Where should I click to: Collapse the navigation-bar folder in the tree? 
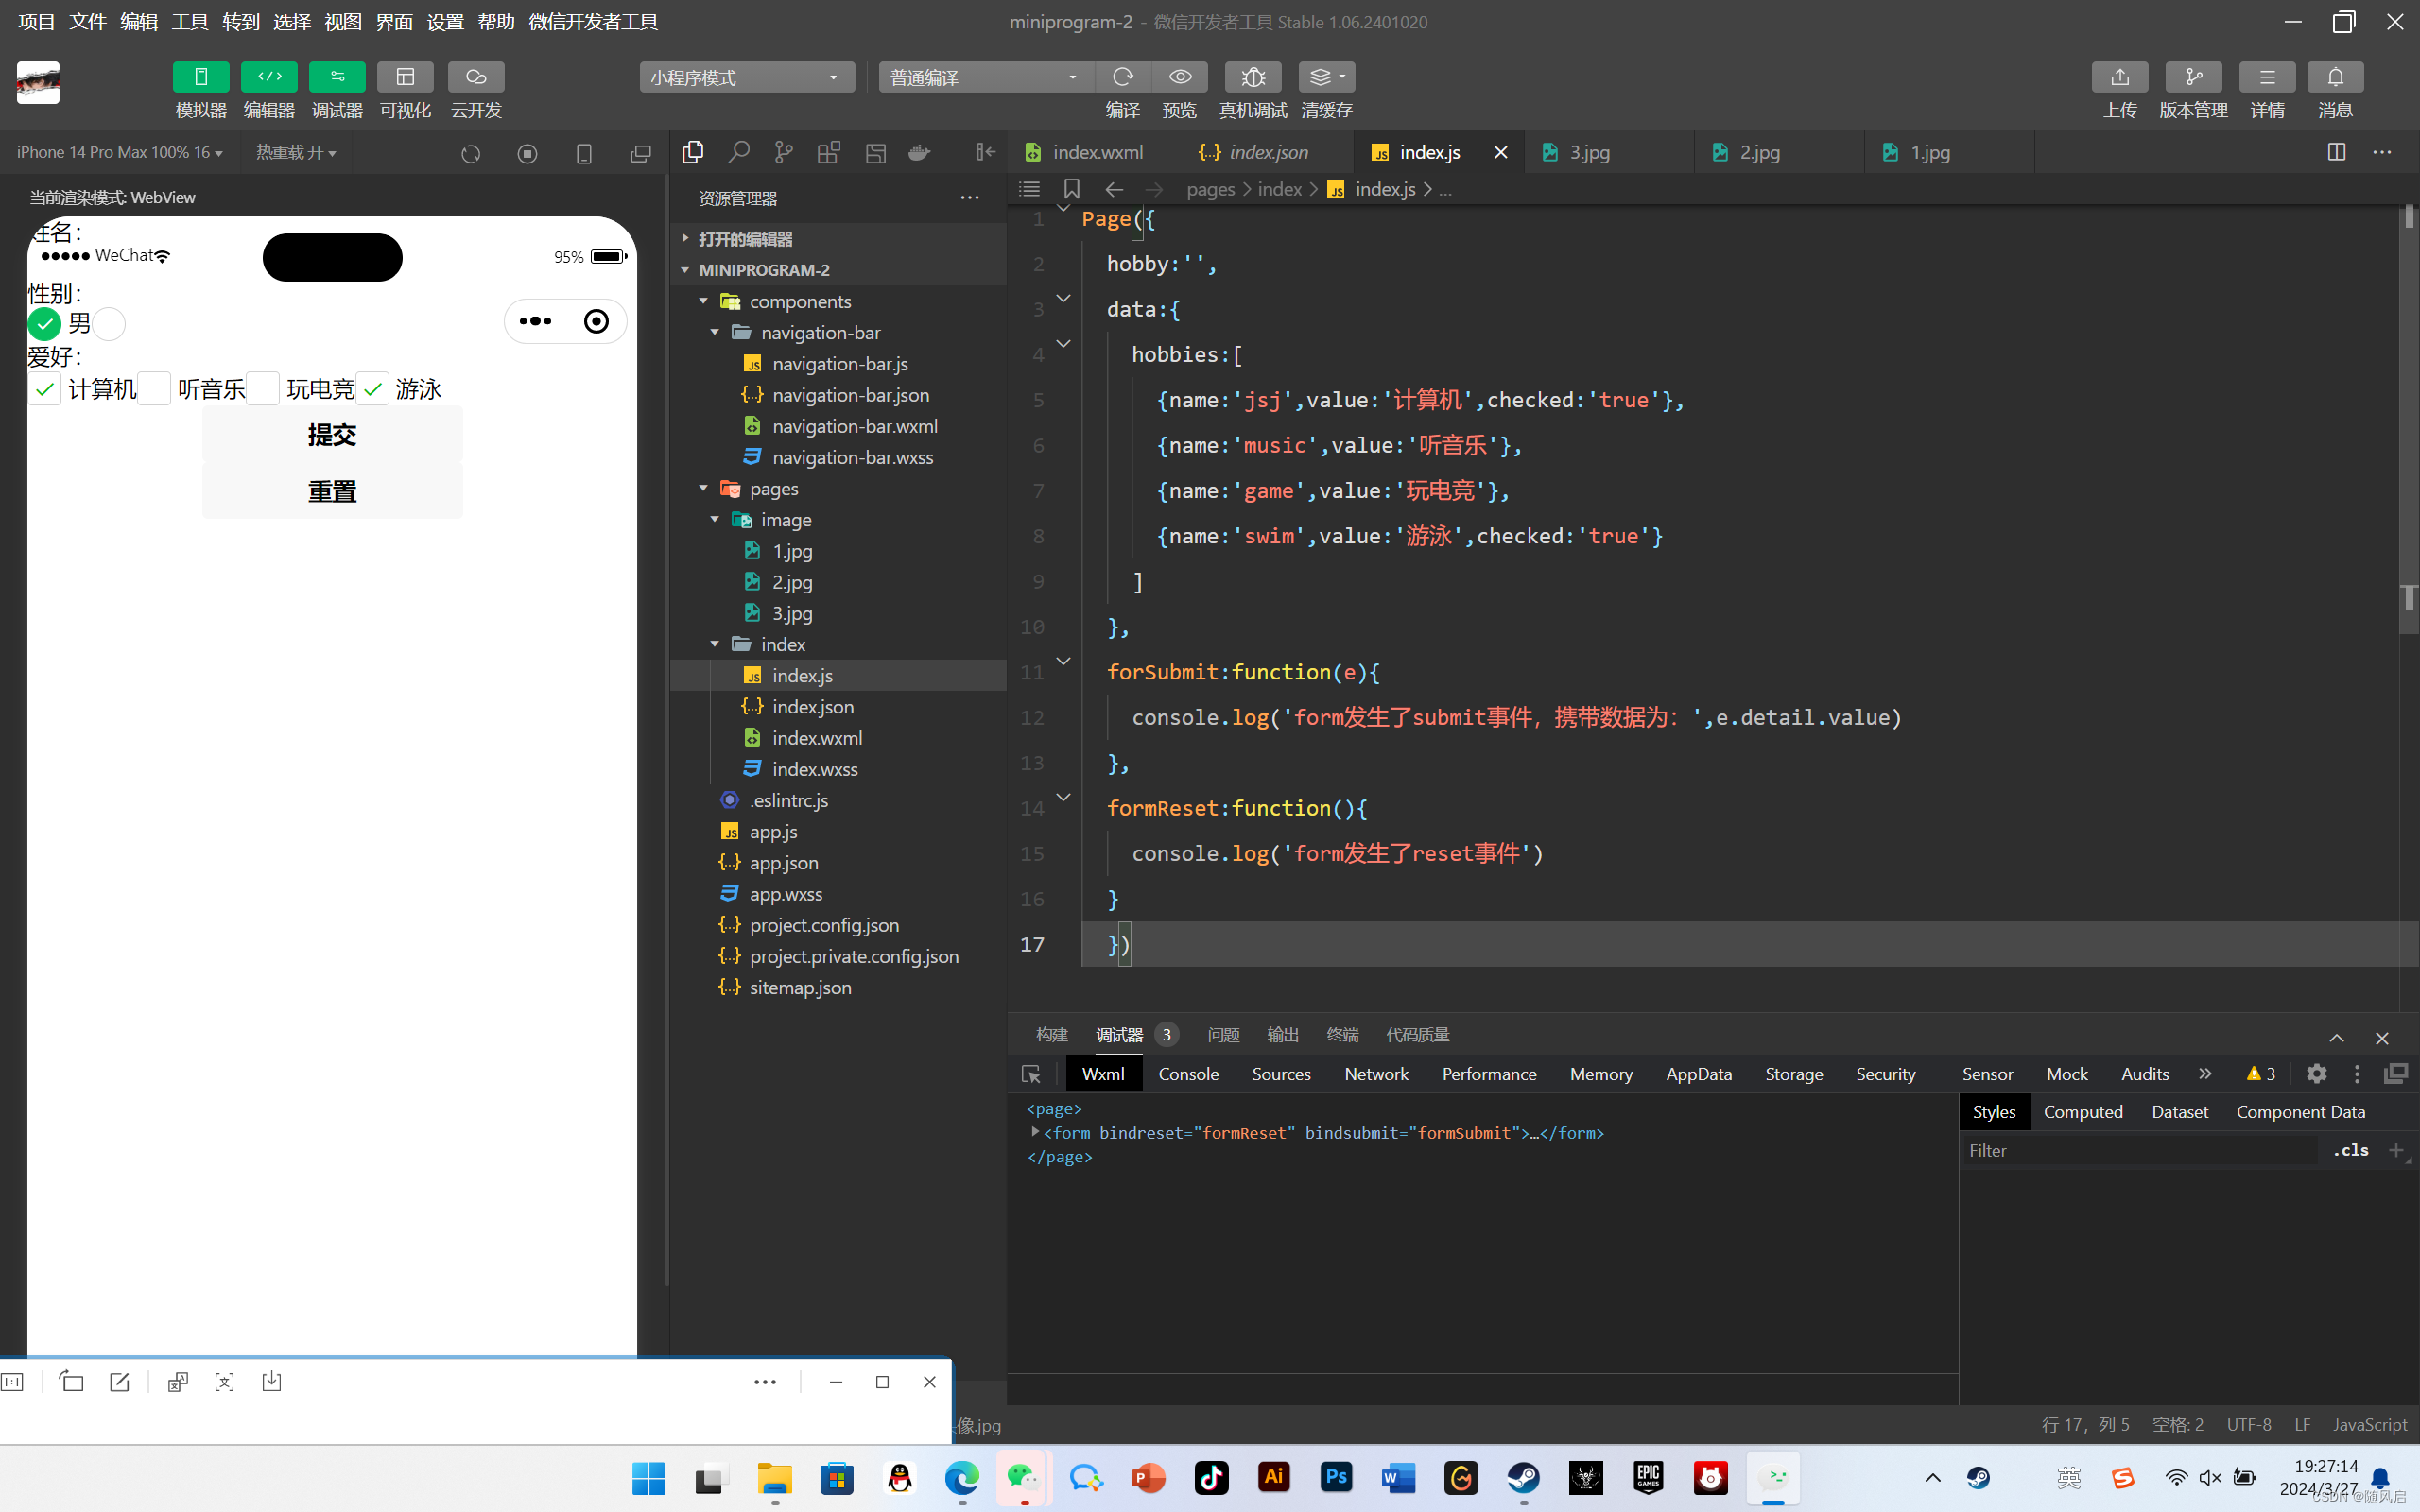pos(715,332)
